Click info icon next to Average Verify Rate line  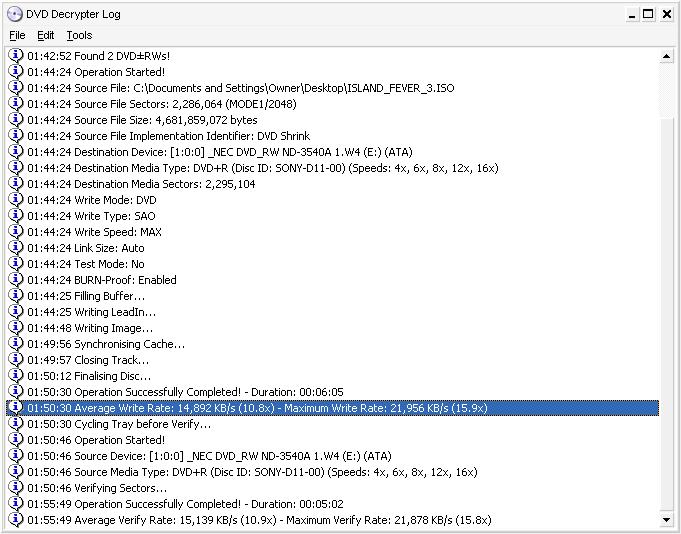[15, 519]
